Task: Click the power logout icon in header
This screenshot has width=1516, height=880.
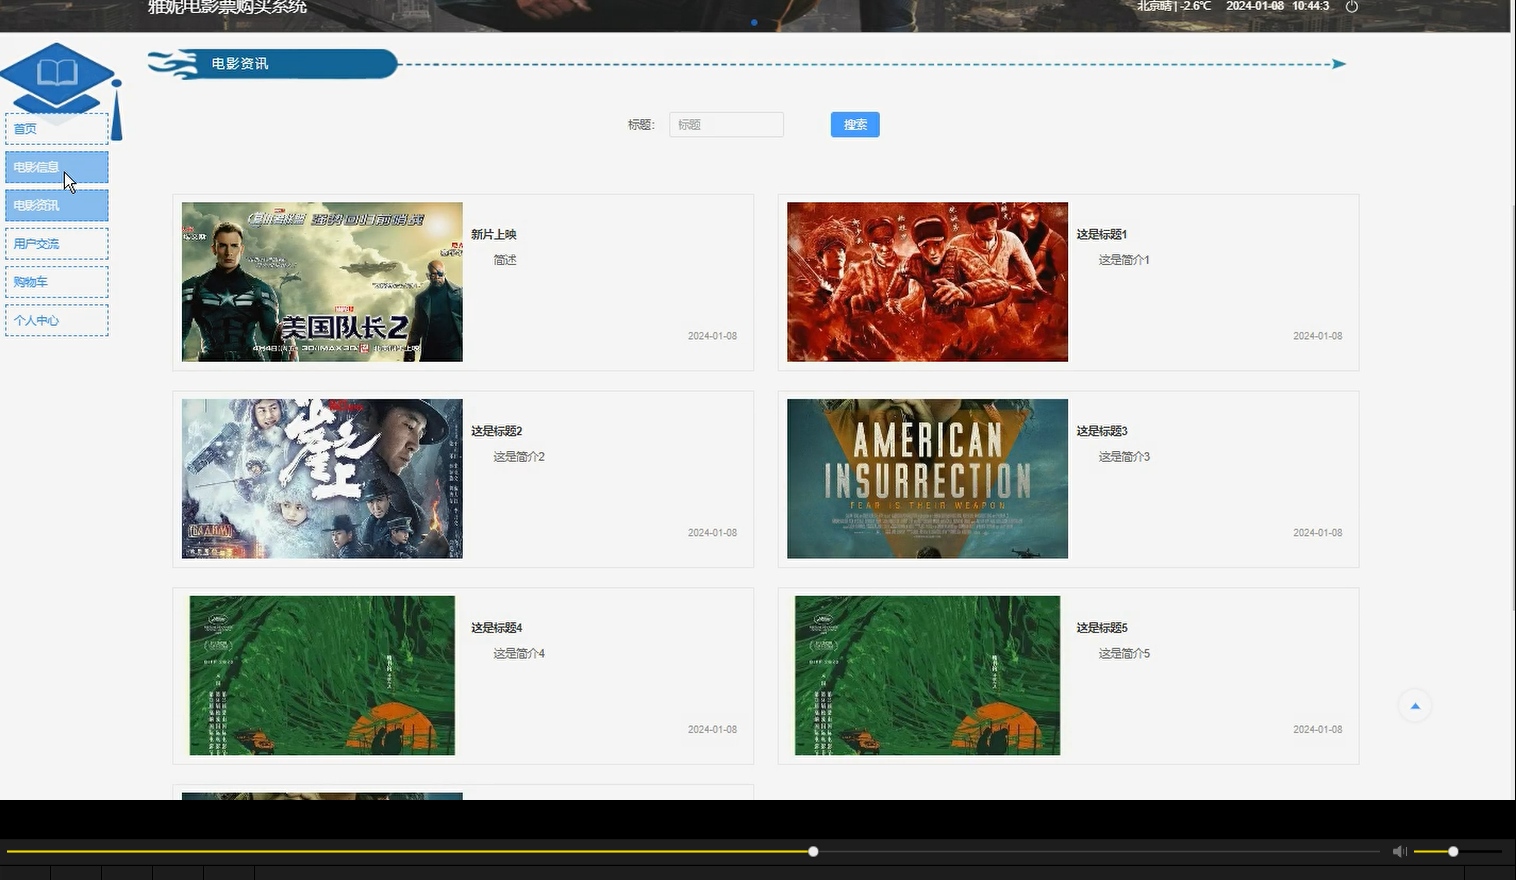Action: click(1352, 6)
